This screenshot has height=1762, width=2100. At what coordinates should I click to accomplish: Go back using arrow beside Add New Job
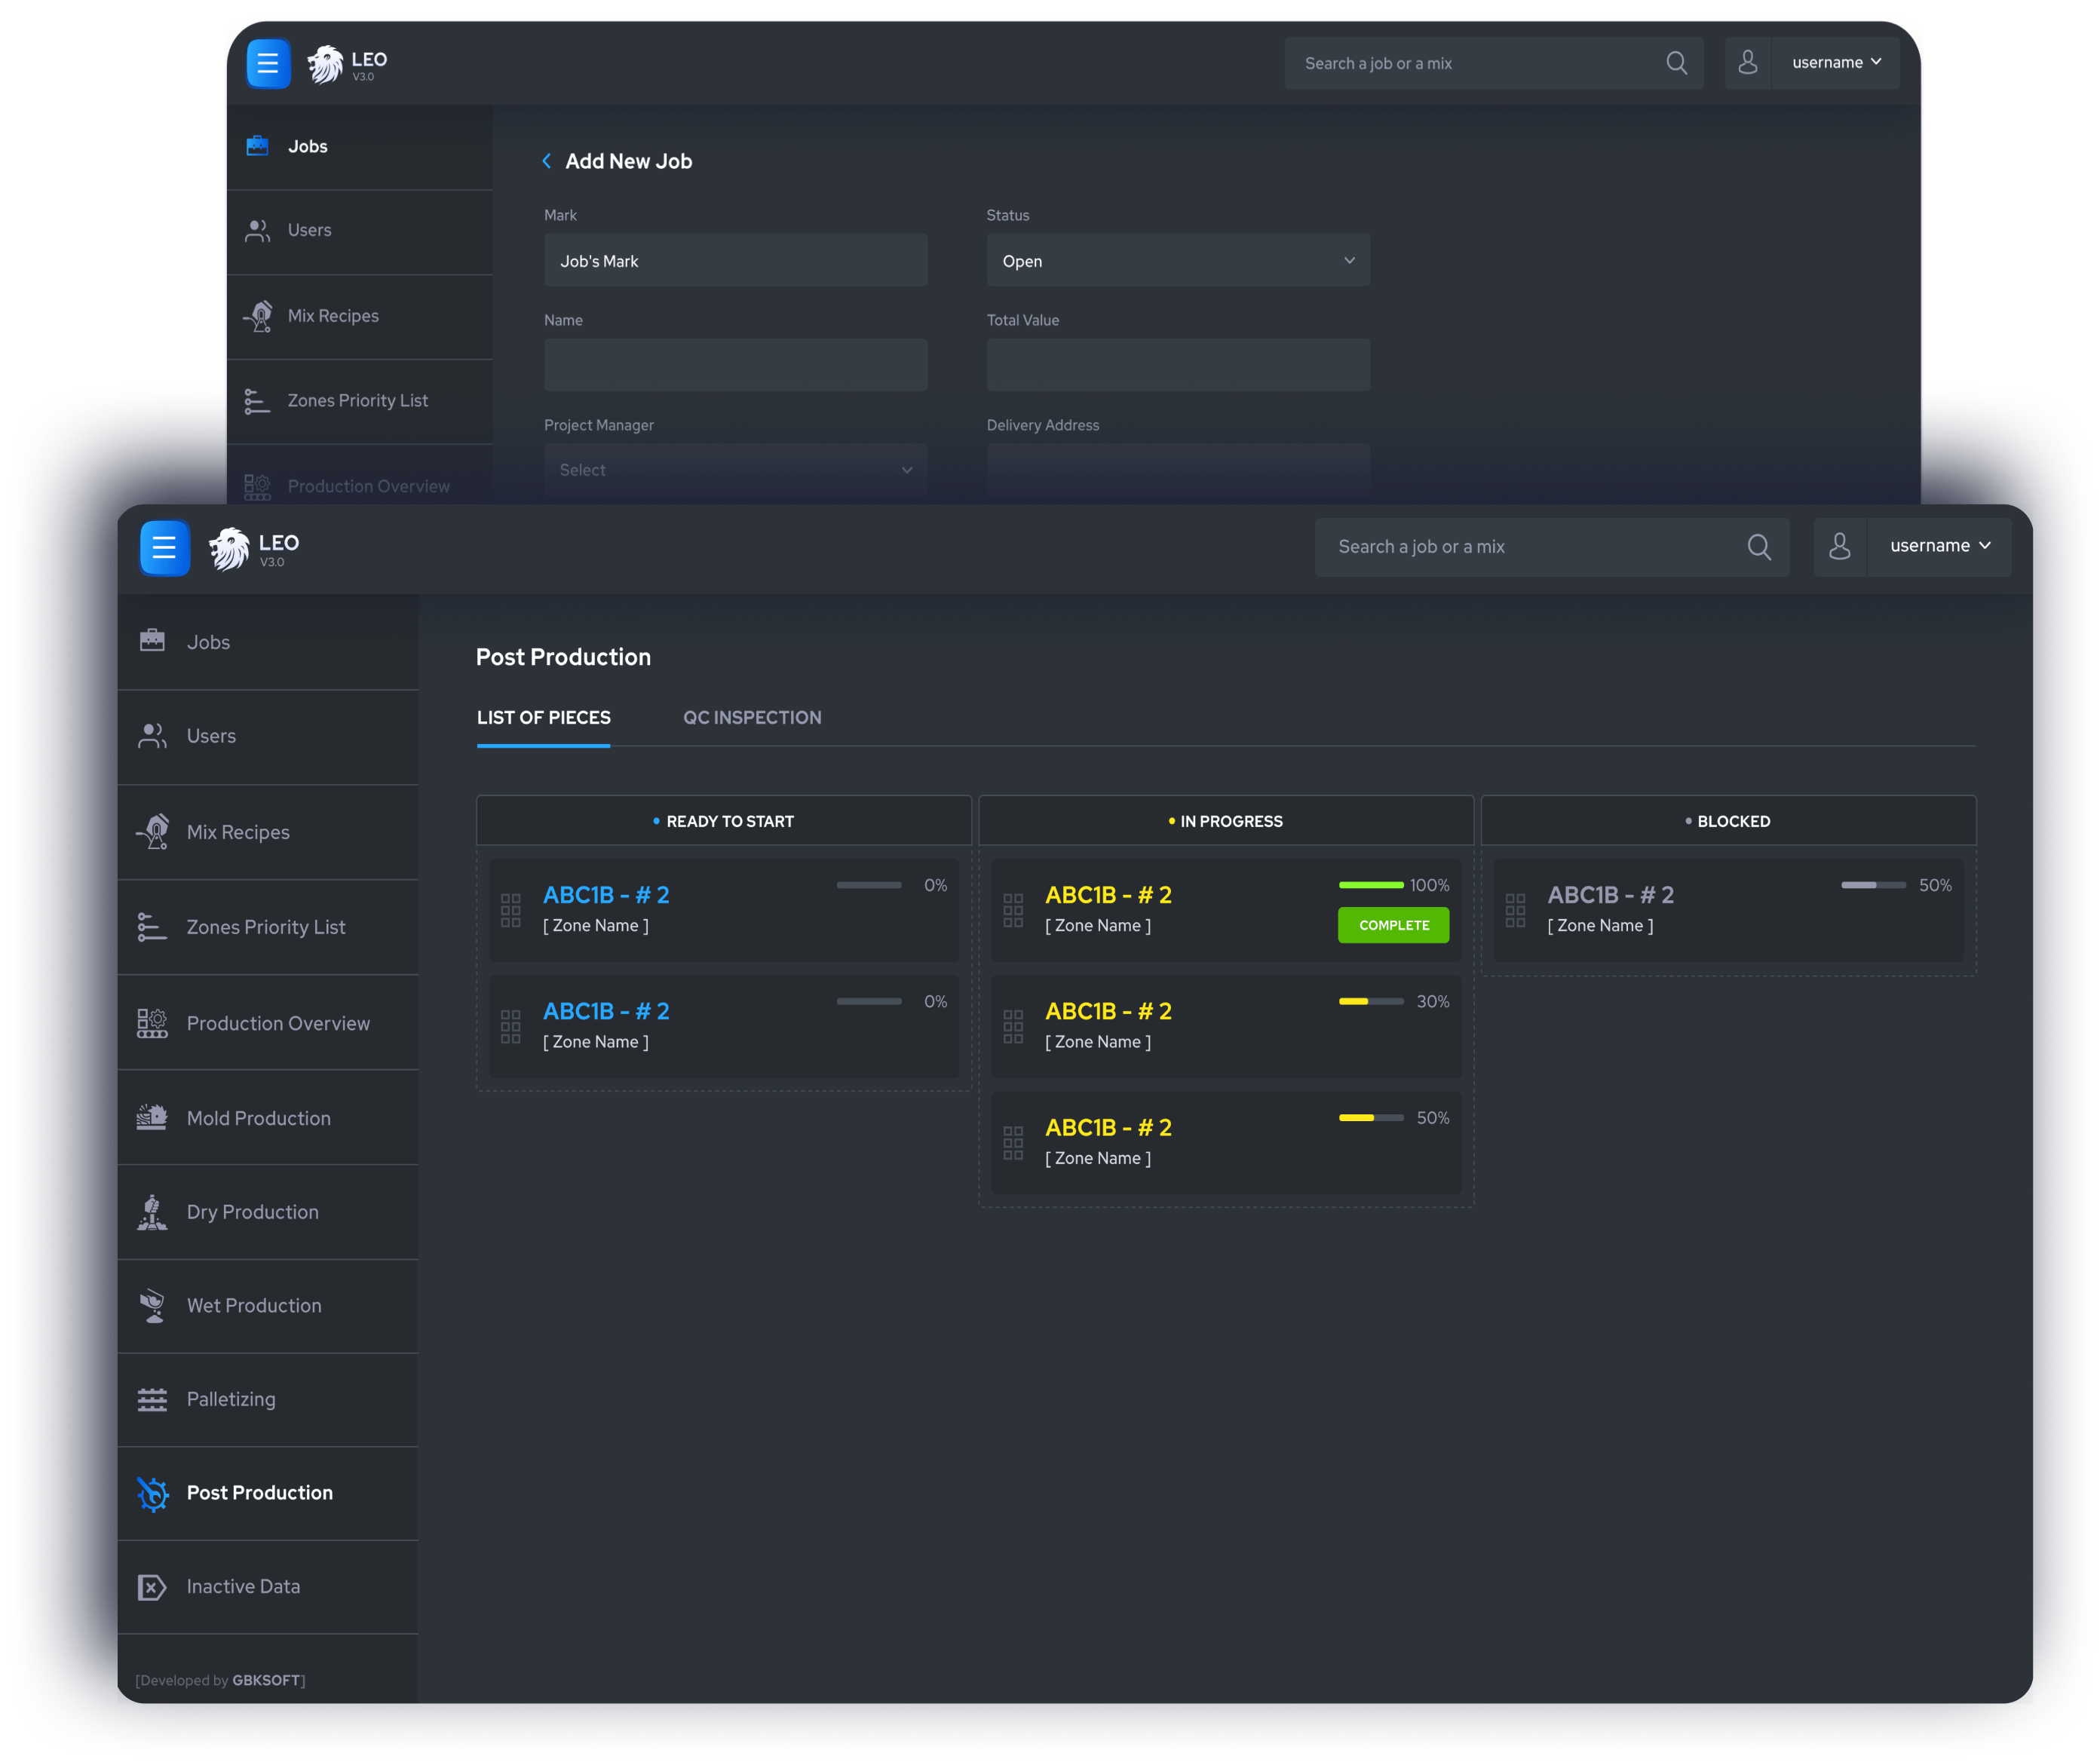(547, 161)
